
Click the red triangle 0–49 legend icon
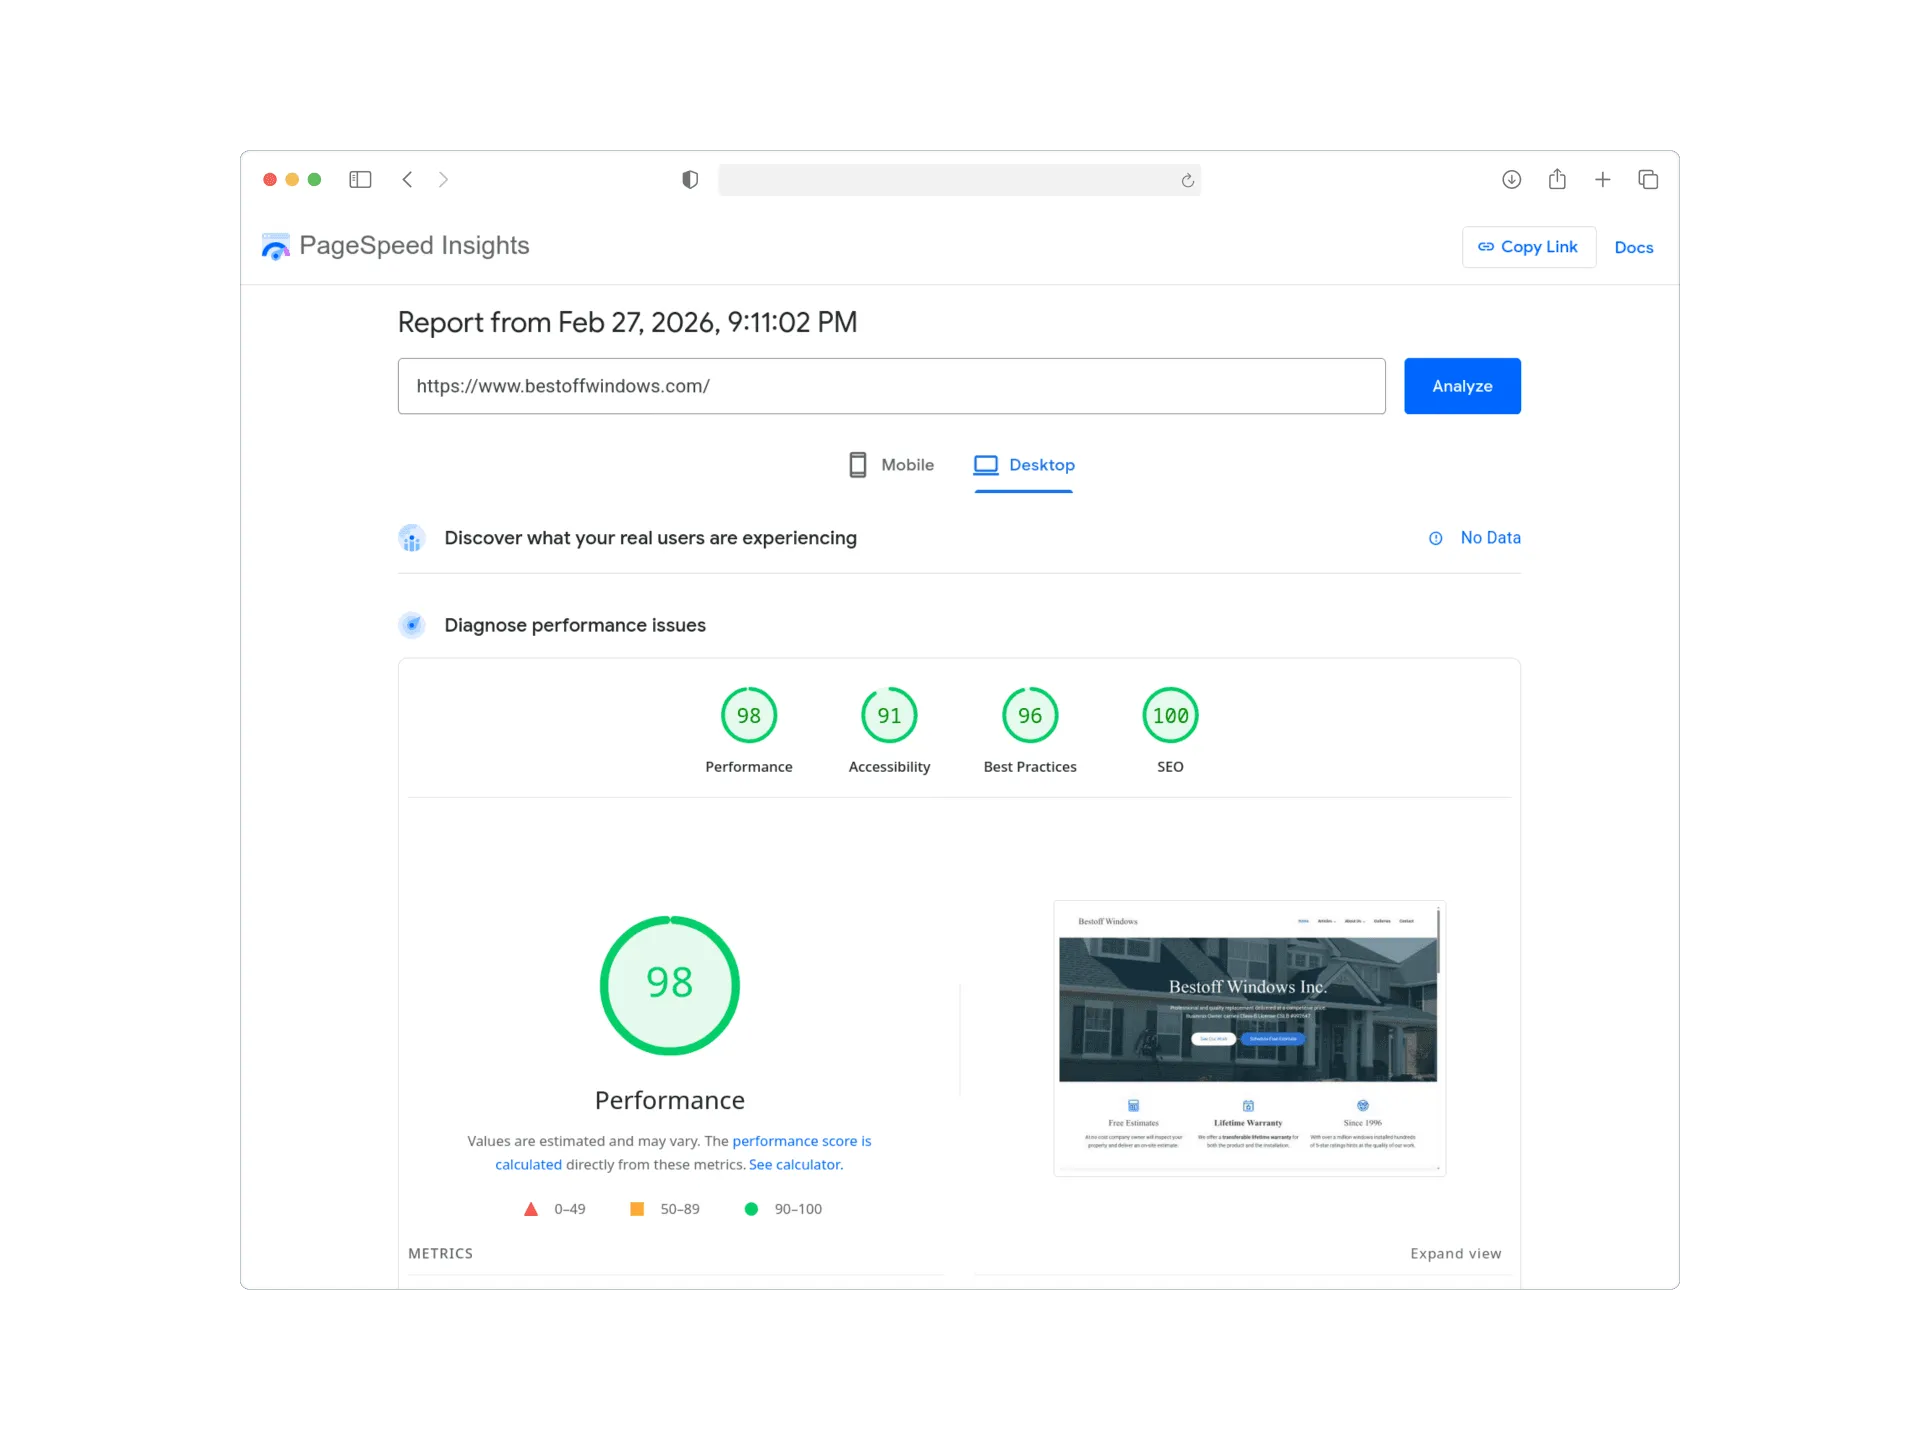(531, 1209)
